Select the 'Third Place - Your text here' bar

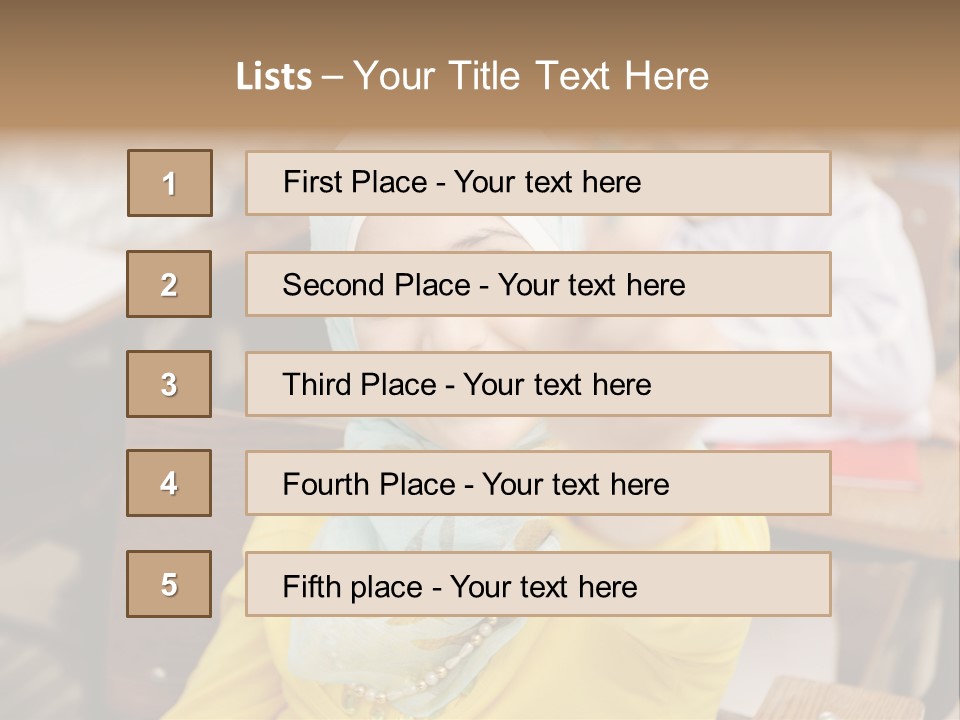point(538,384)
